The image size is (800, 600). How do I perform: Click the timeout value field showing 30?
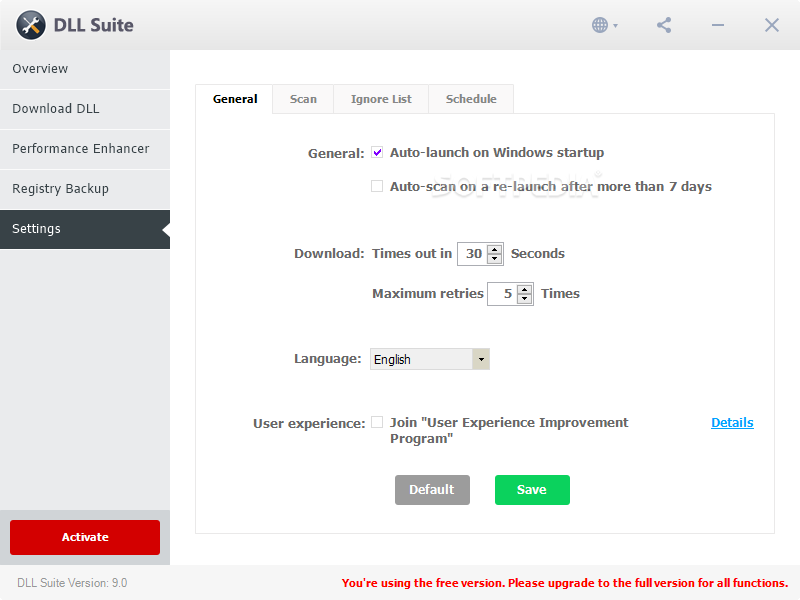pyautogui.click(x=473, y=254)
